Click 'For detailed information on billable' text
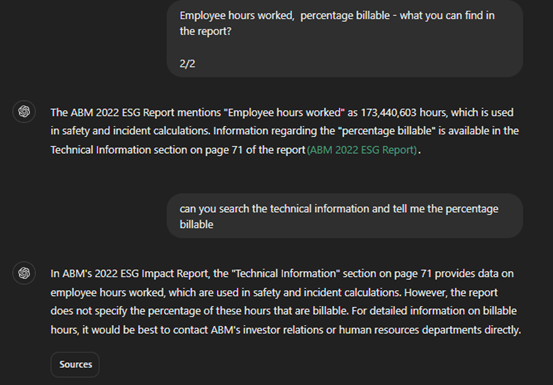Image resolution: width=553 pixels, height=385 pixels. click(434, 311)
